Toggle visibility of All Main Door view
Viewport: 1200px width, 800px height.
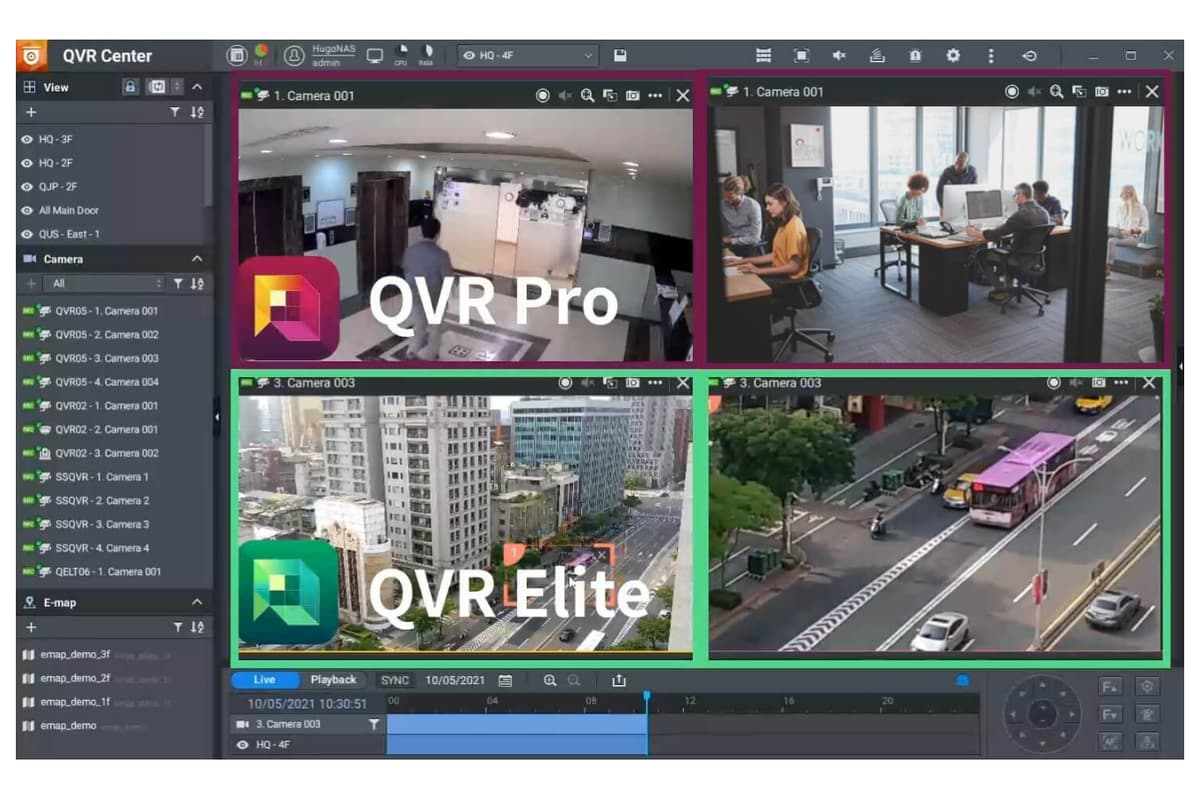(x=28, y=211)
